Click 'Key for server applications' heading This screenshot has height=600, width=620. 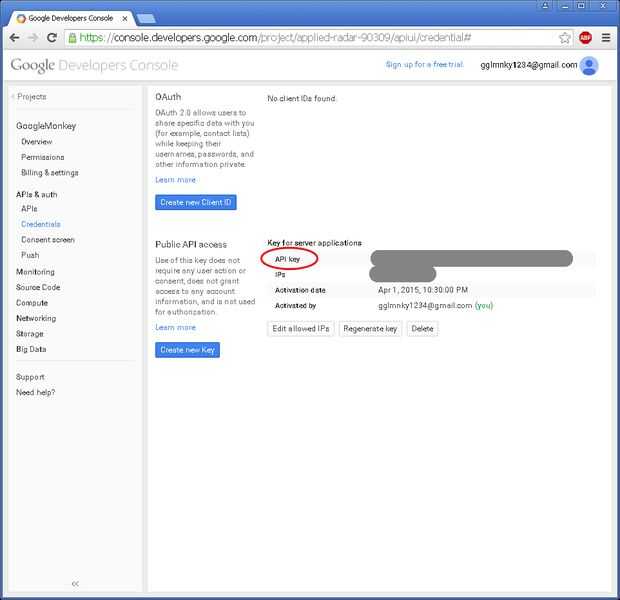pos(314,243)
